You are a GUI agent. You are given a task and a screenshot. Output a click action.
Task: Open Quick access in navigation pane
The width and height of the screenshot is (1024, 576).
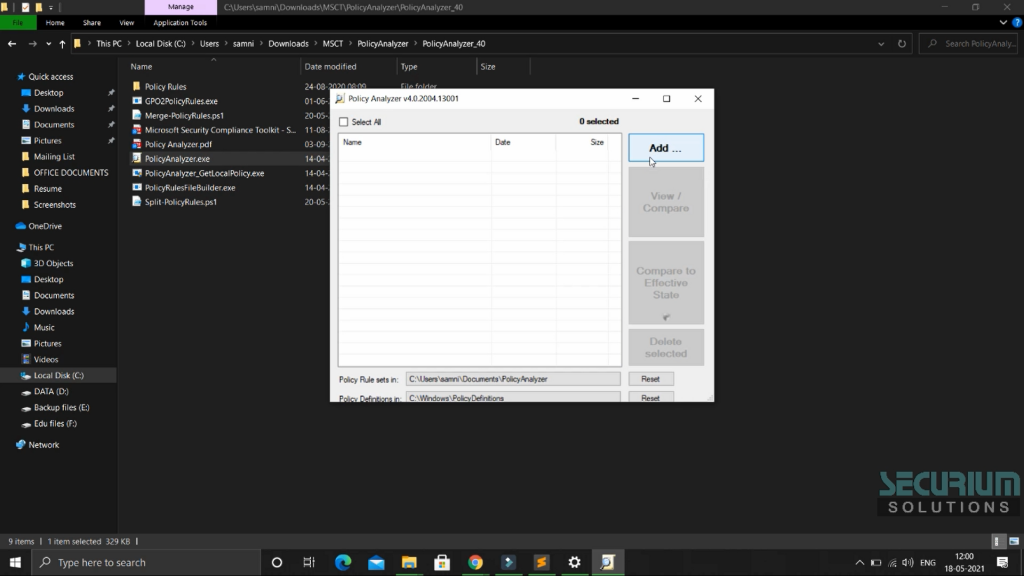(50, 76)
